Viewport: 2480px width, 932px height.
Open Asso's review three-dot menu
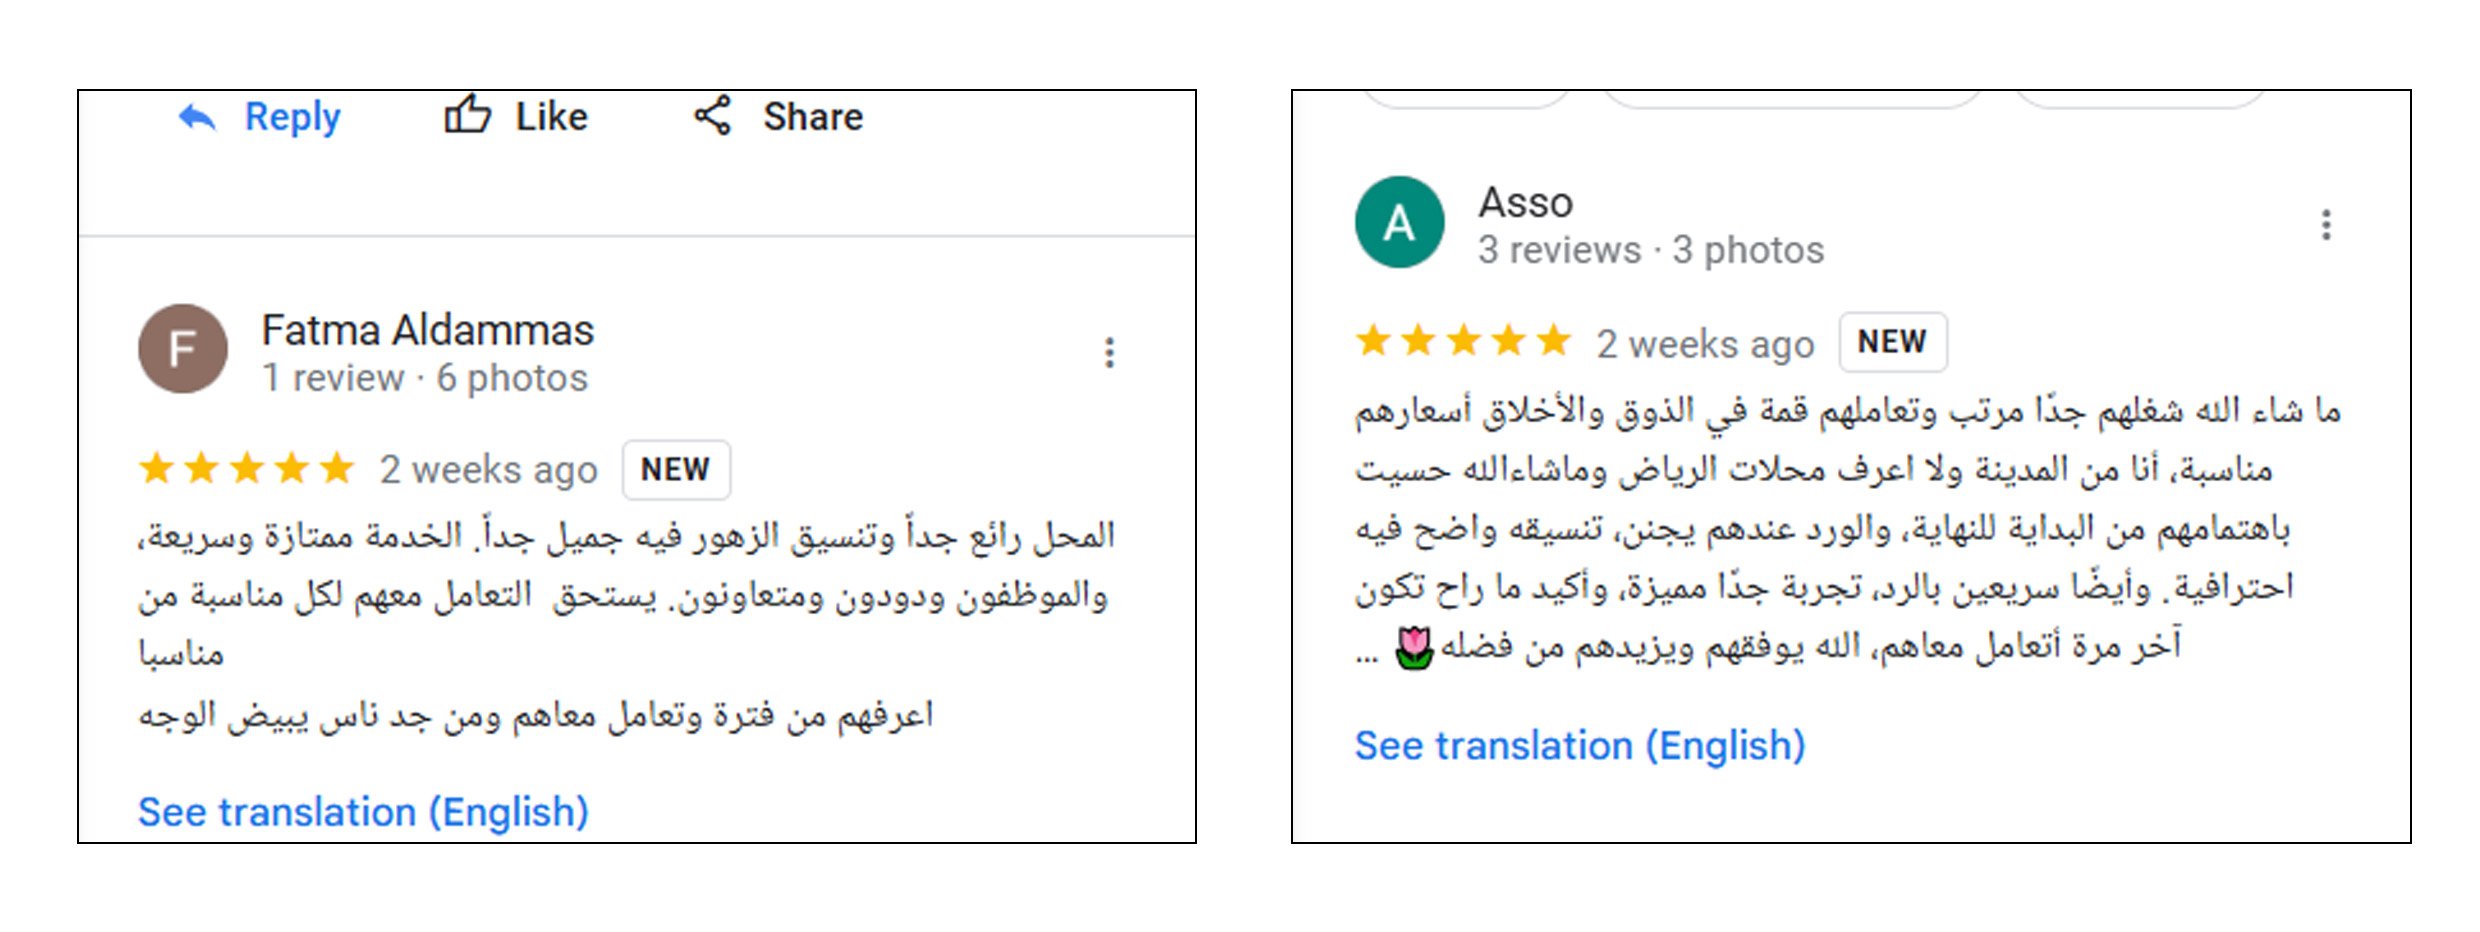(x=2326, y=225)
